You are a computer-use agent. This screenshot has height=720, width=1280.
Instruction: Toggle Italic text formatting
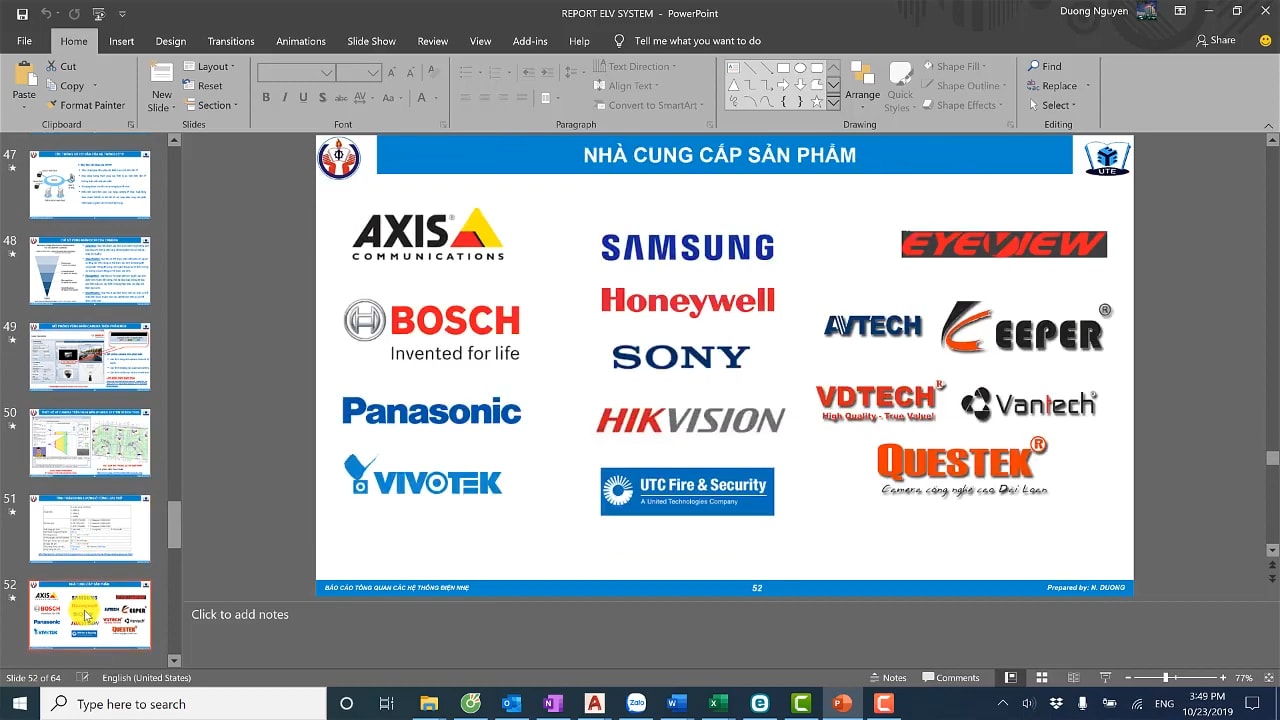point(285,98)
